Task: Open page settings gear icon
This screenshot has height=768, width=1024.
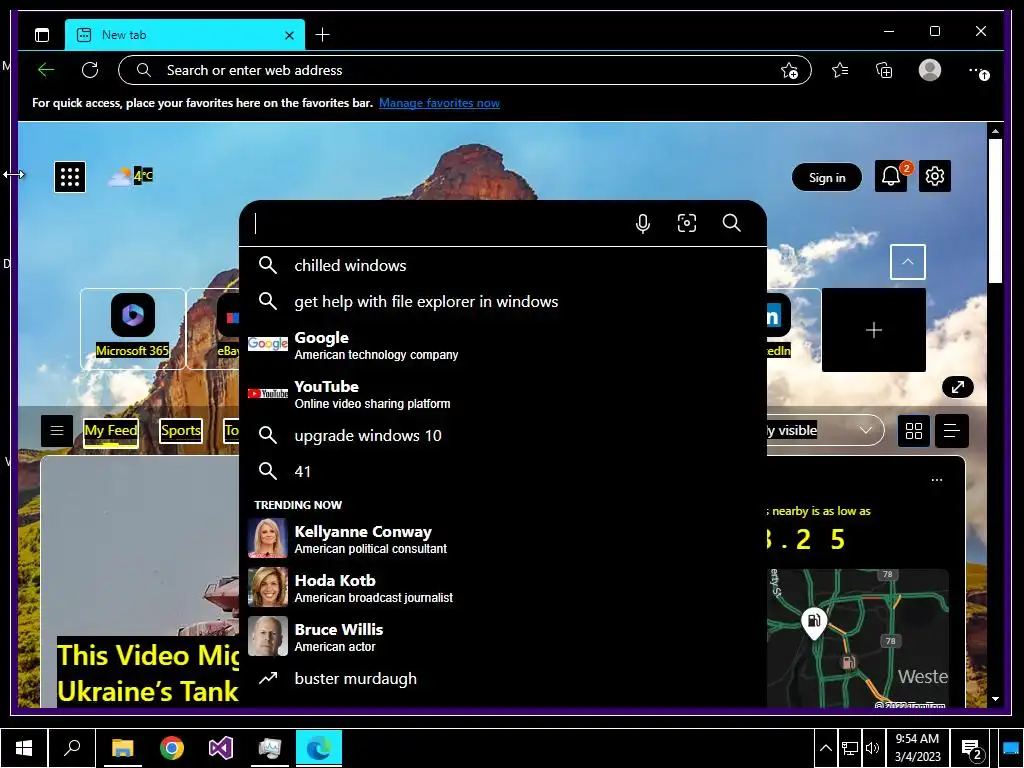Action: pos(935,176)
